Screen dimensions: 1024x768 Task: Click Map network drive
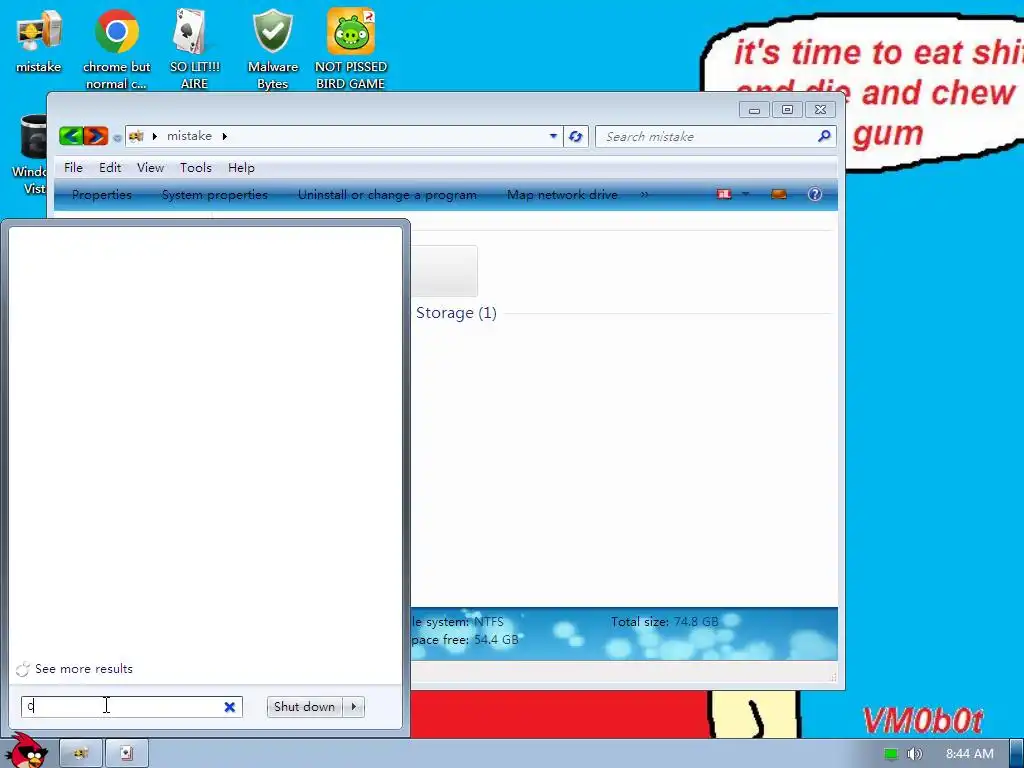562,195
